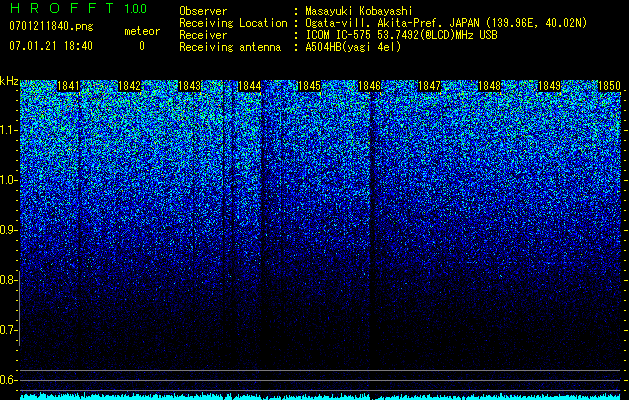Click the 0.8 frequency axis label

[8, 280]
